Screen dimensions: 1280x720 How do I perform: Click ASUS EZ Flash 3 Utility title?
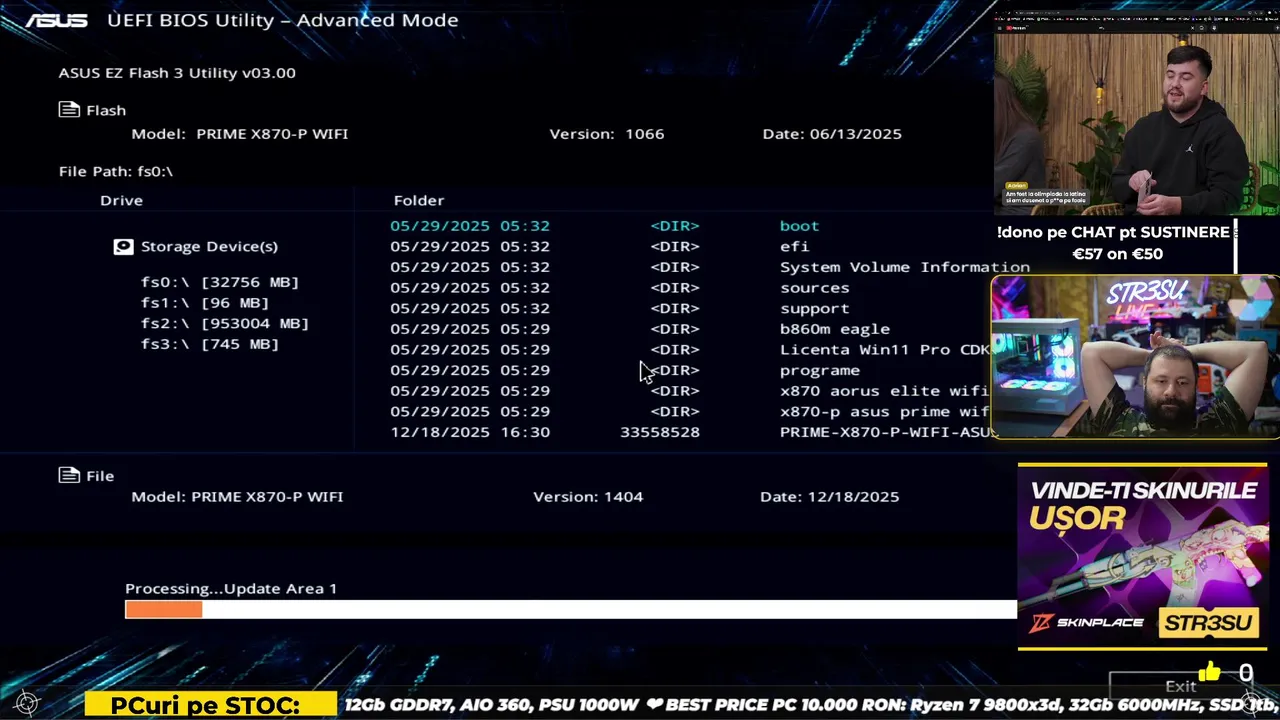pos(177,72)
